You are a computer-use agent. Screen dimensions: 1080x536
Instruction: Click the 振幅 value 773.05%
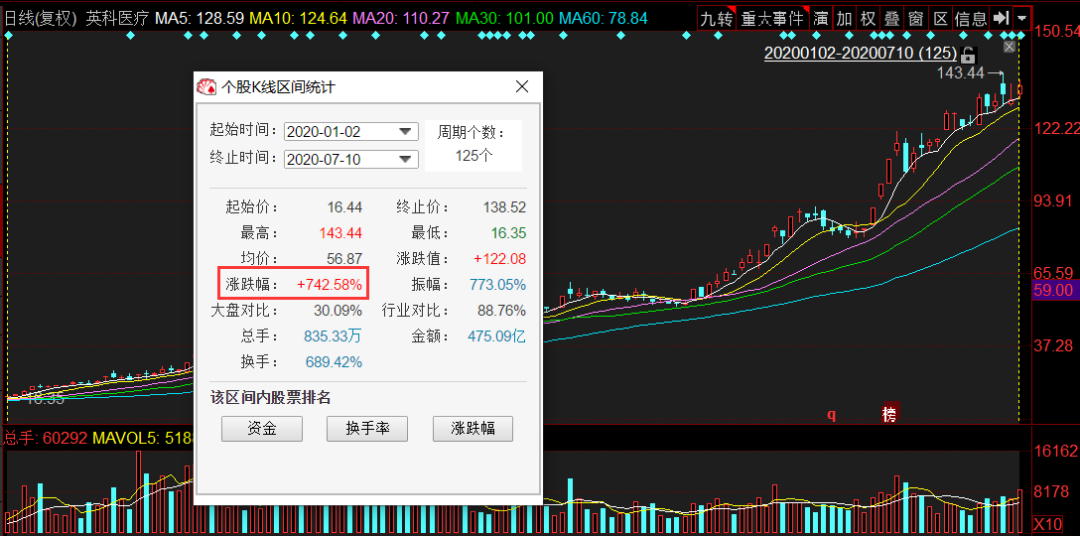click(x=497, y=284)
